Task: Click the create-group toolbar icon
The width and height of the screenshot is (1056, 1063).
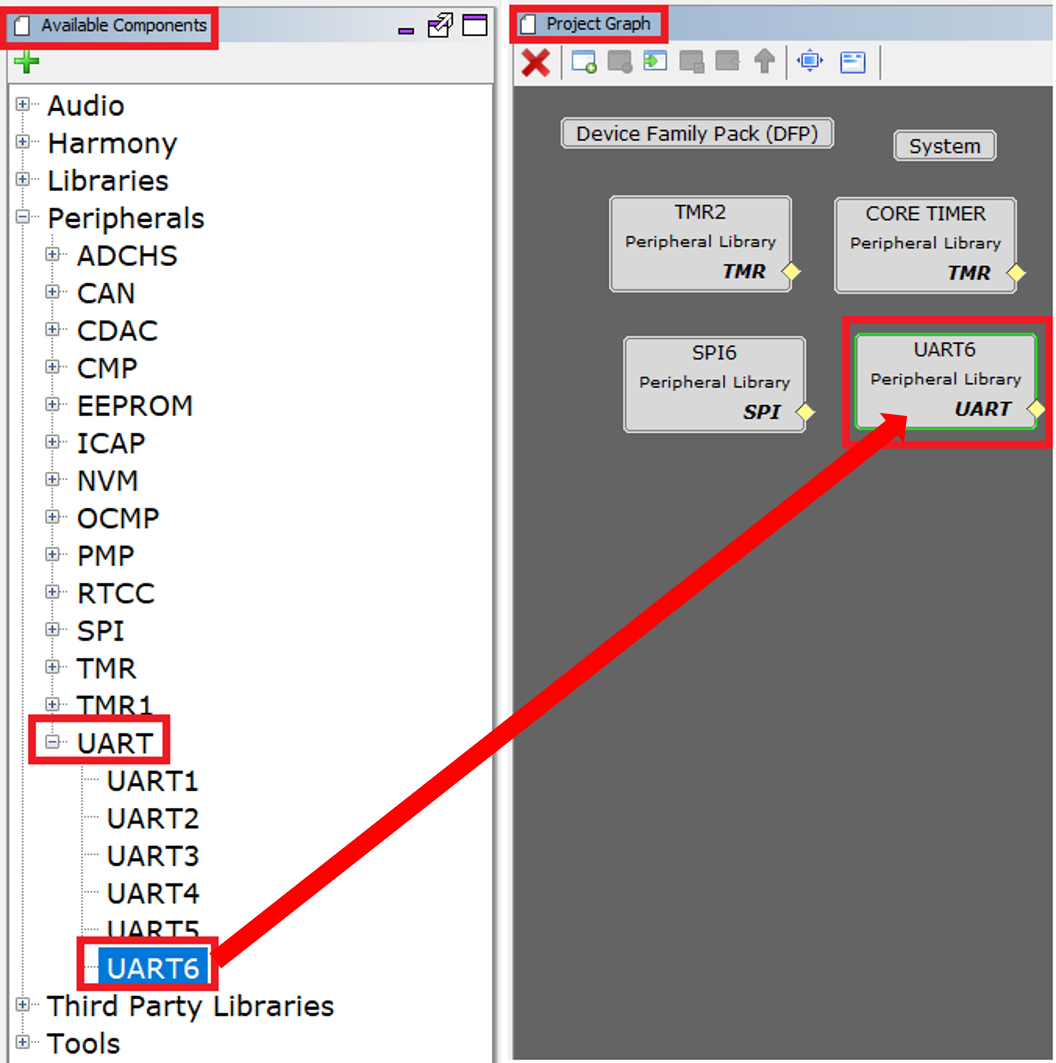Action: tap(583, 61)
